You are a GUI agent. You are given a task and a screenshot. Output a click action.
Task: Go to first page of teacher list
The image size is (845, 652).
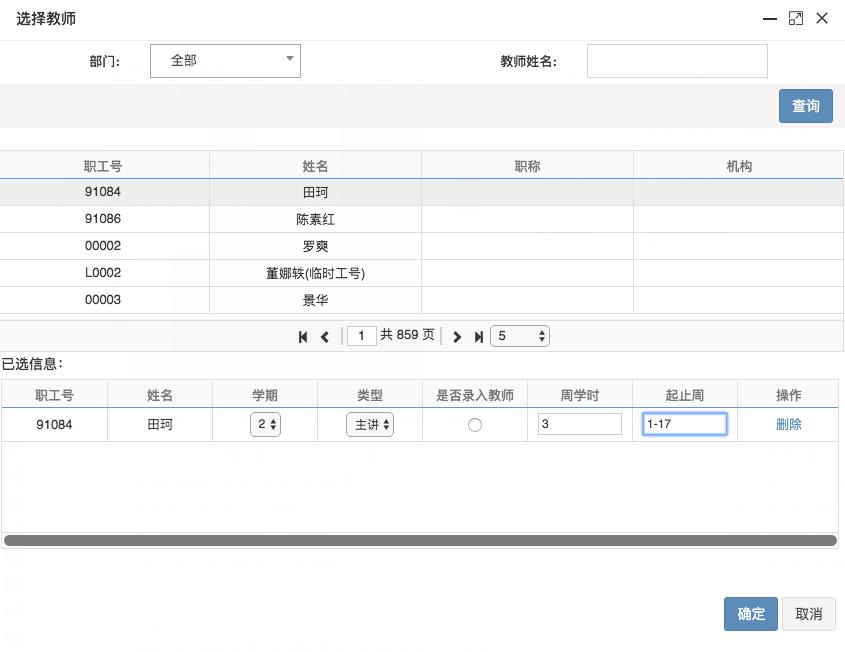click(x=303, y=337)
